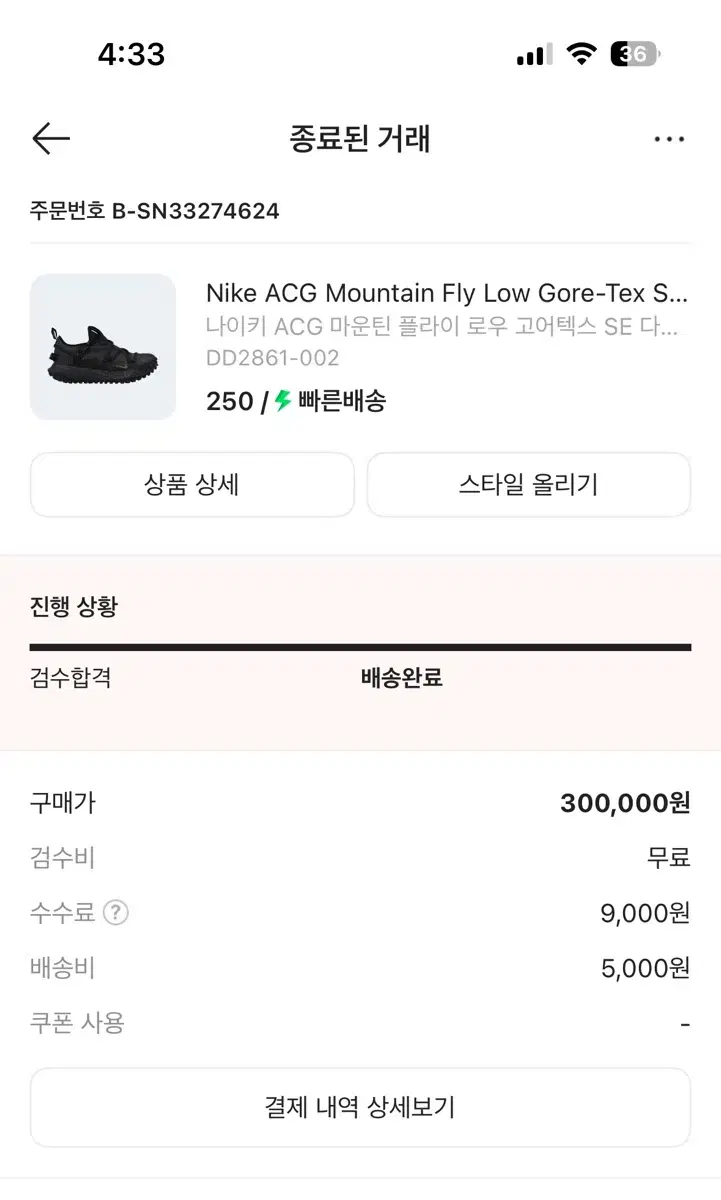721x1200 pixels.
Task: Tap the cellular signal bars icon
Action: coord(534,55)
